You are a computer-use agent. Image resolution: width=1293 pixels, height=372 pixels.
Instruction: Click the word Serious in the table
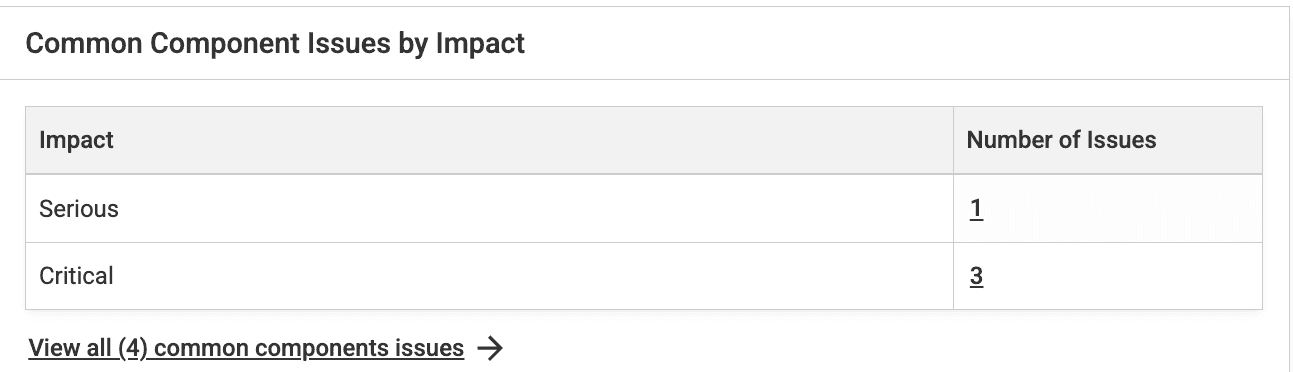pyautogui.click(x=79, y=209)
